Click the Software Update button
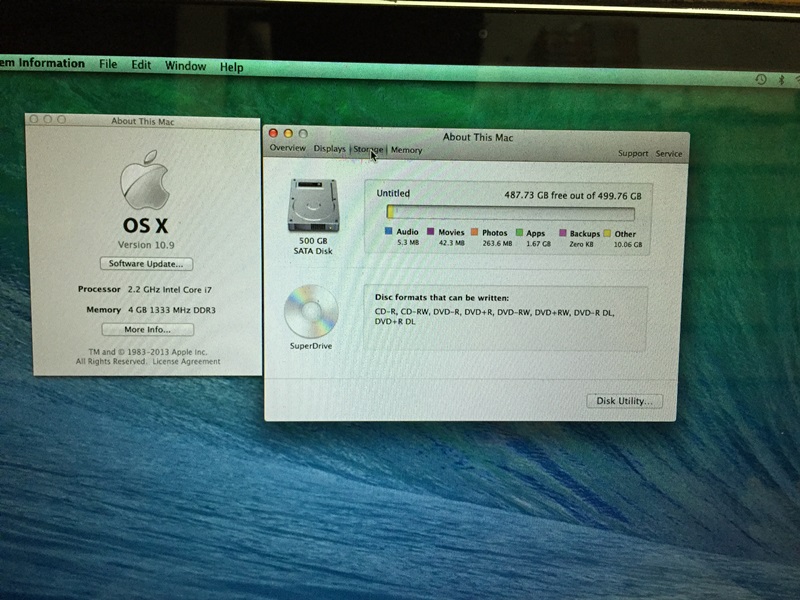This screenshot has height=600, width=800. pos(145,264)
